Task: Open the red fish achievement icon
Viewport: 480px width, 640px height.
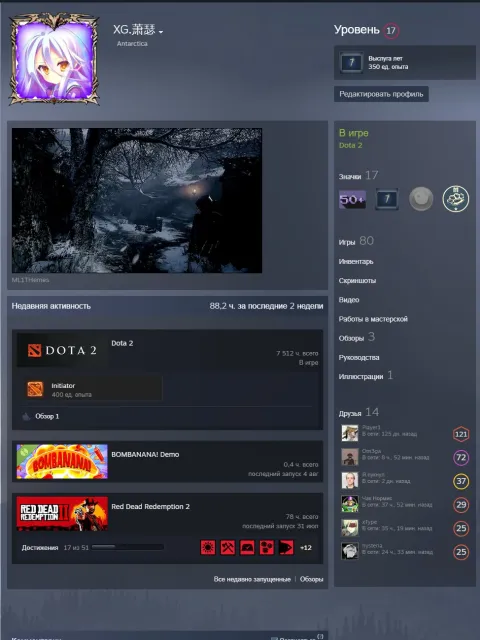Action: point(286,547)
